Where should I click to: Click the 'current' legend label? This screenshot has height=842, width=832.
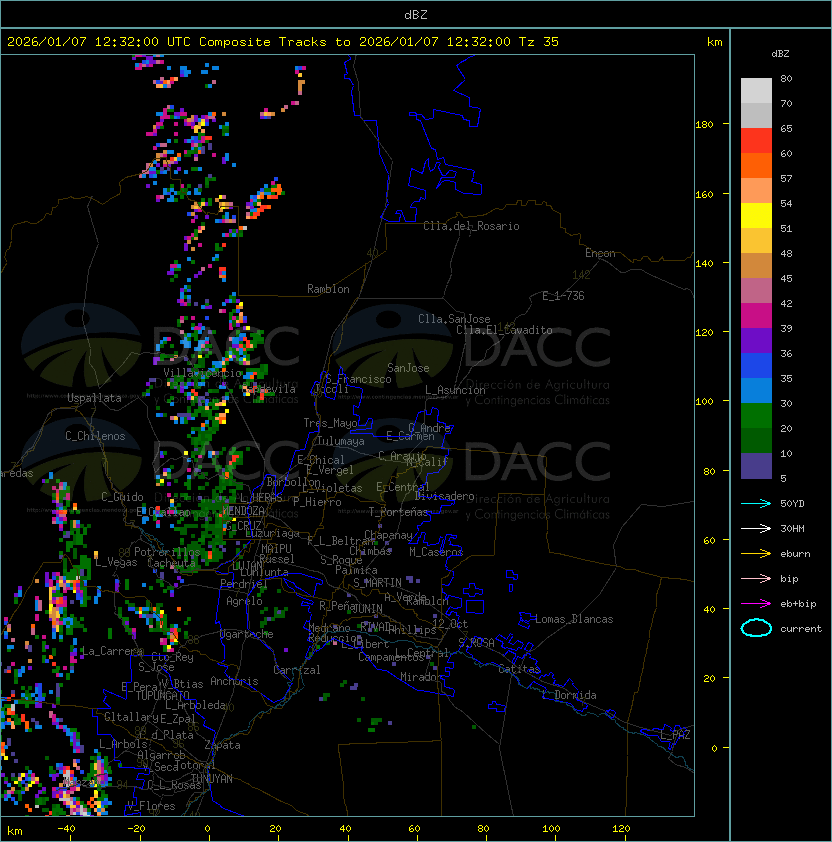pos(801,629)
